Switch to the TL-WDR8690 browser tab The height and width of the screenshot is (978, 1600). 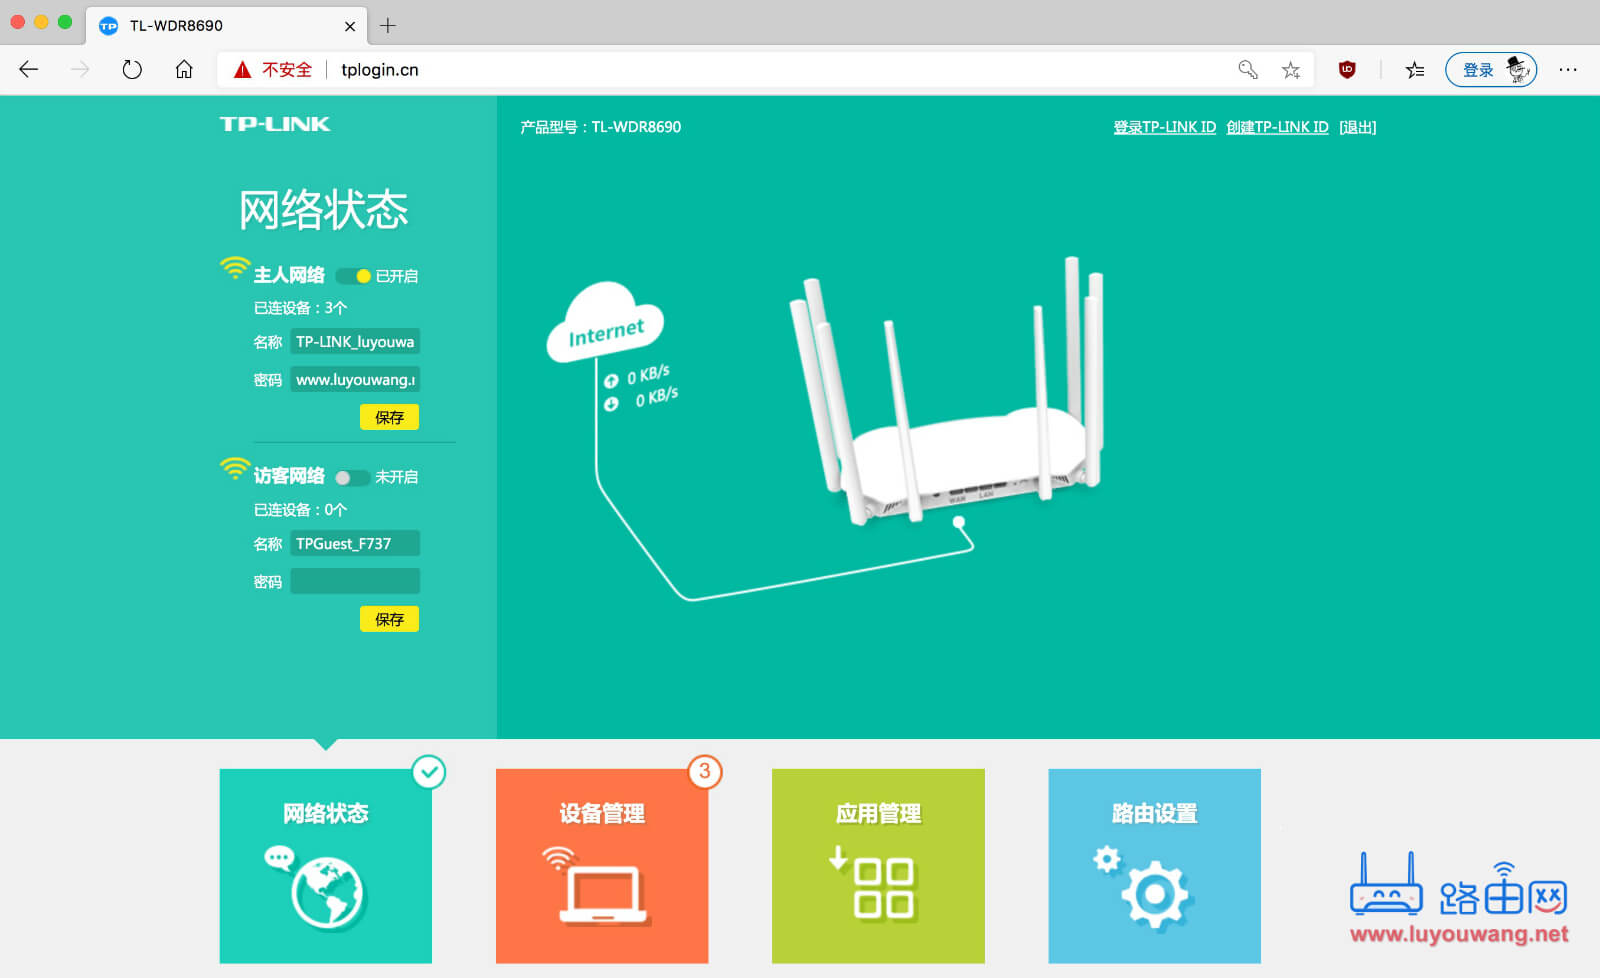227,25
